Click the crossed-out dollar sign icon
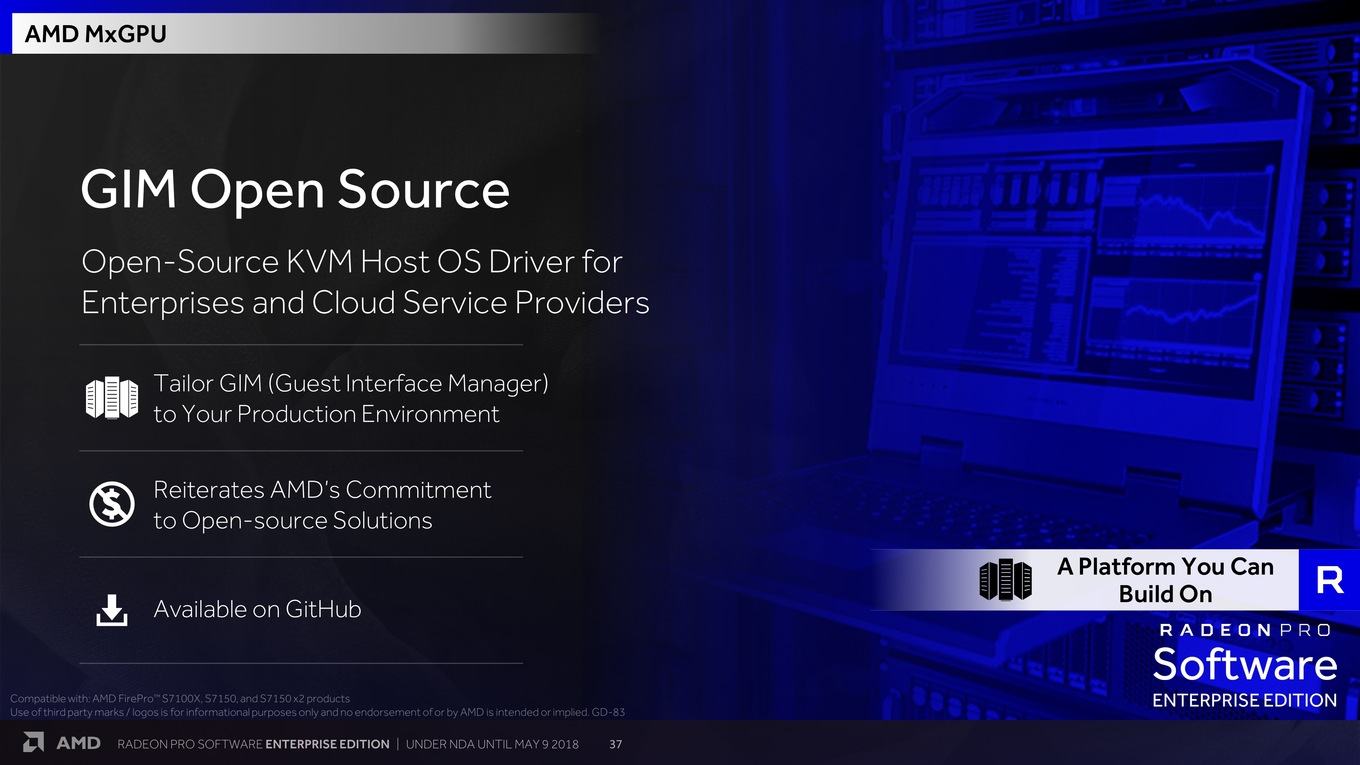Screen dimensions: 1360x765 tap(112, 504)
